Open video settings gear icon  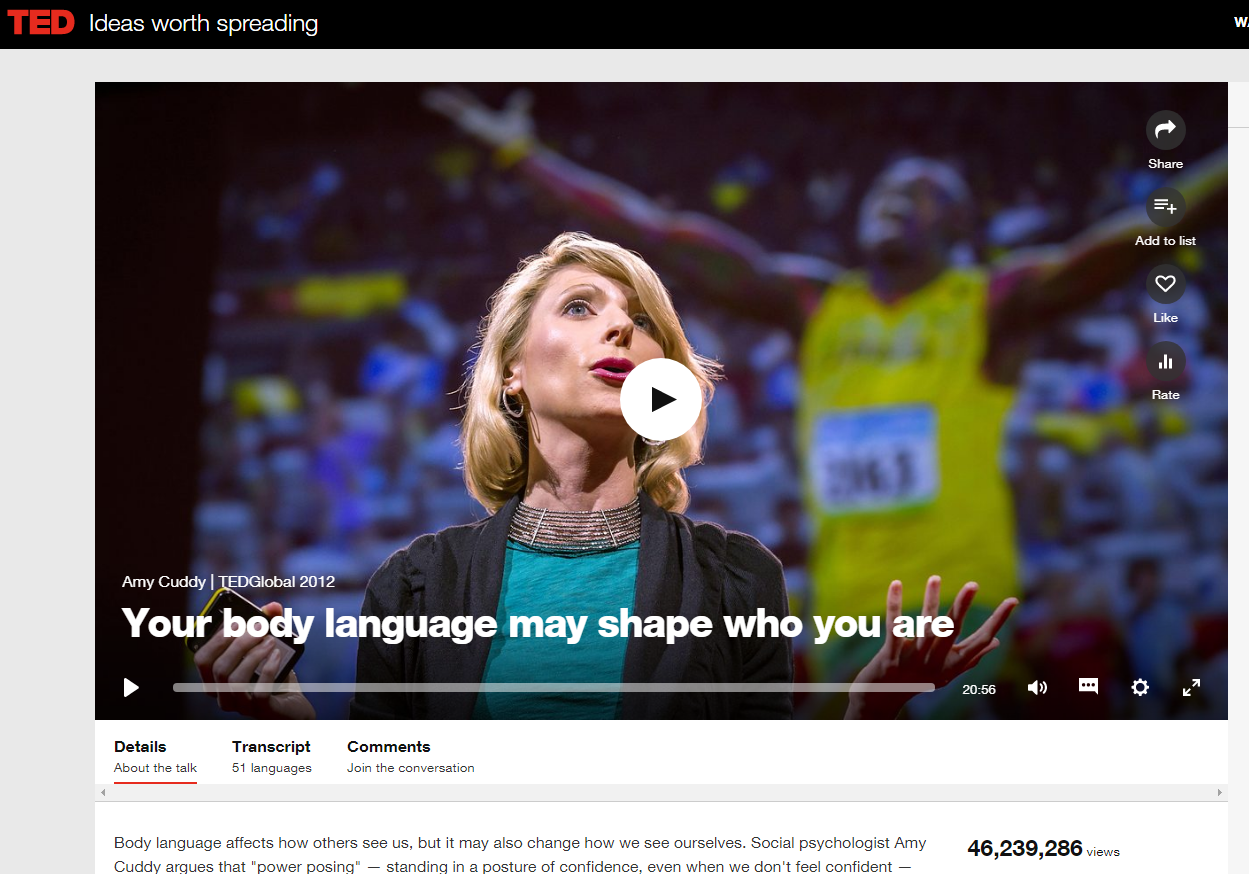point(1140,687)
